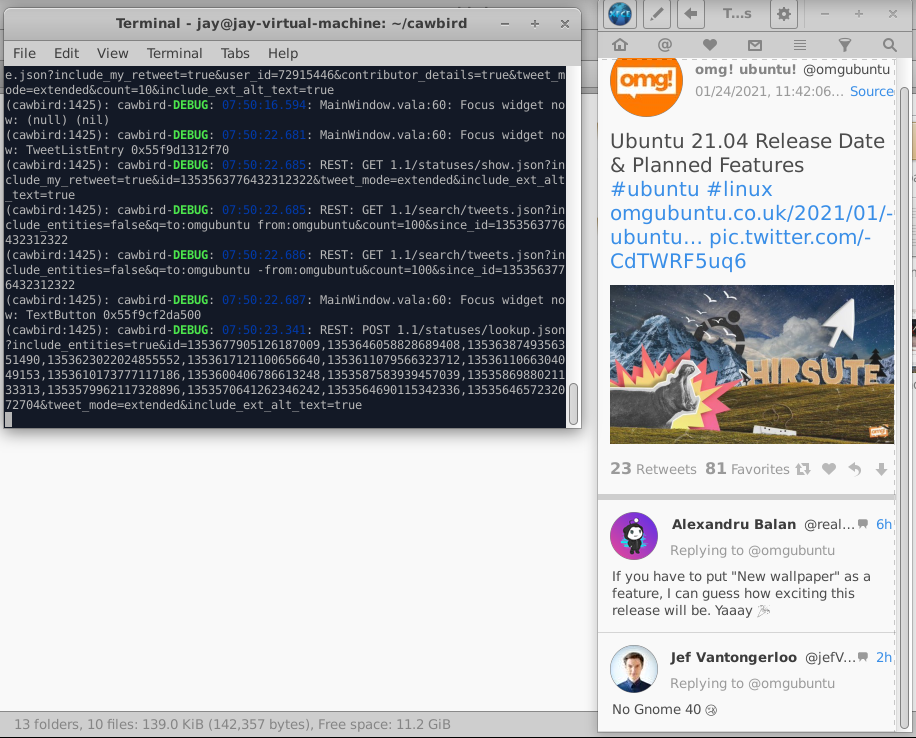916x738 pixels.
Task: Open the #ubuntu hashtag link
Action: tap(654, 189)
